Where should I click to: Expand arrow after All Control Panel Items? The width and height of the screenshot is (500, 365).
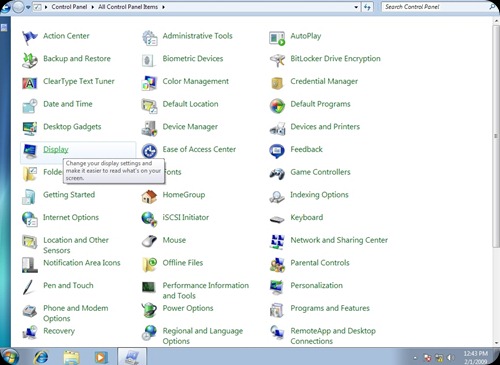pos(163,7)
